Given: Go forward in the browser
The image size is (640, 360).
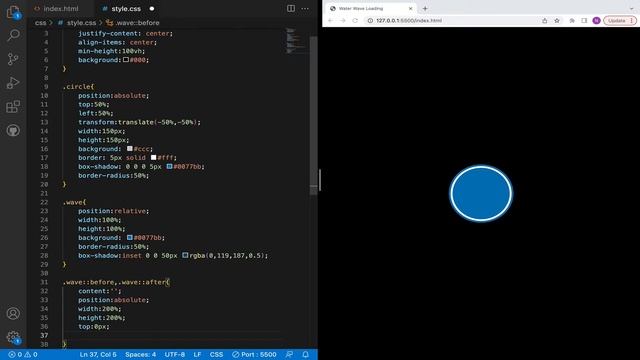Looking at the screenshot, I should (x=342, y=20).
